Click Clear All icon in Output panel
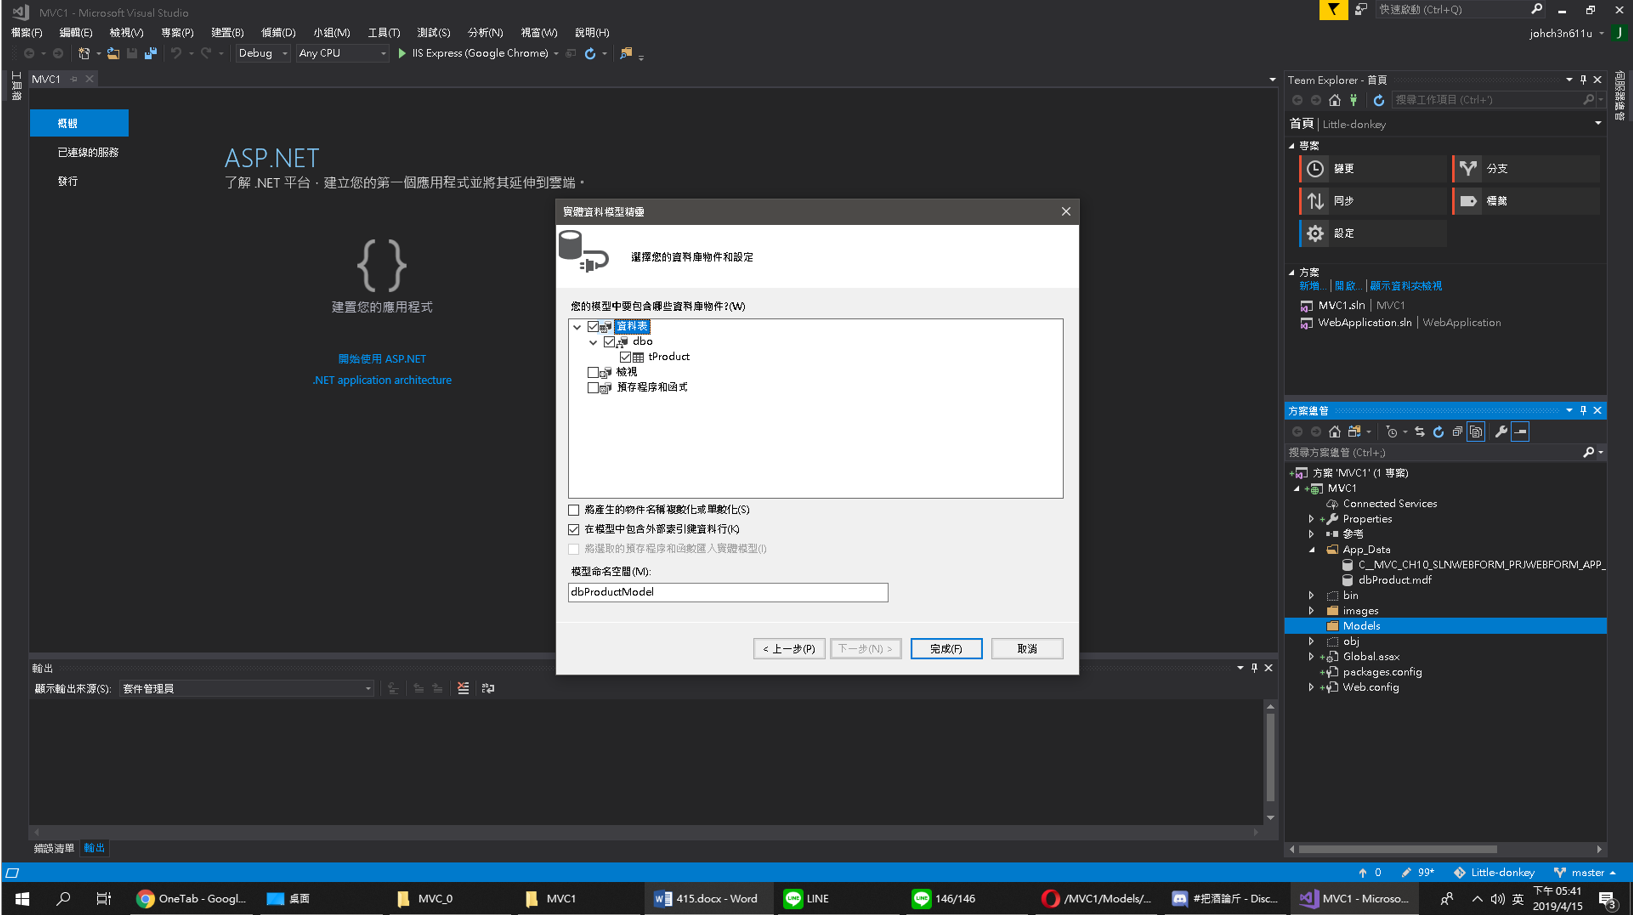 (x=463, y=688)
